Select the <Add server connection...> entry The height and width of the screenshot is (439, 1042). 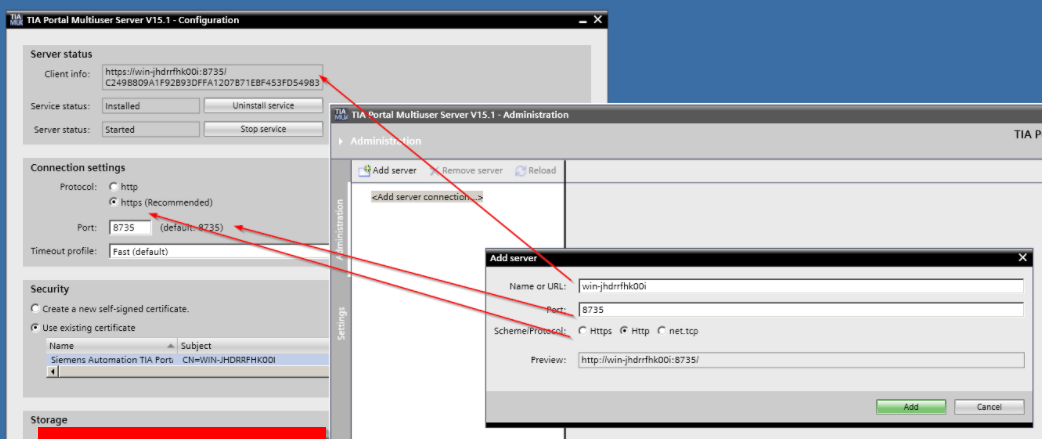pos(427,197)
